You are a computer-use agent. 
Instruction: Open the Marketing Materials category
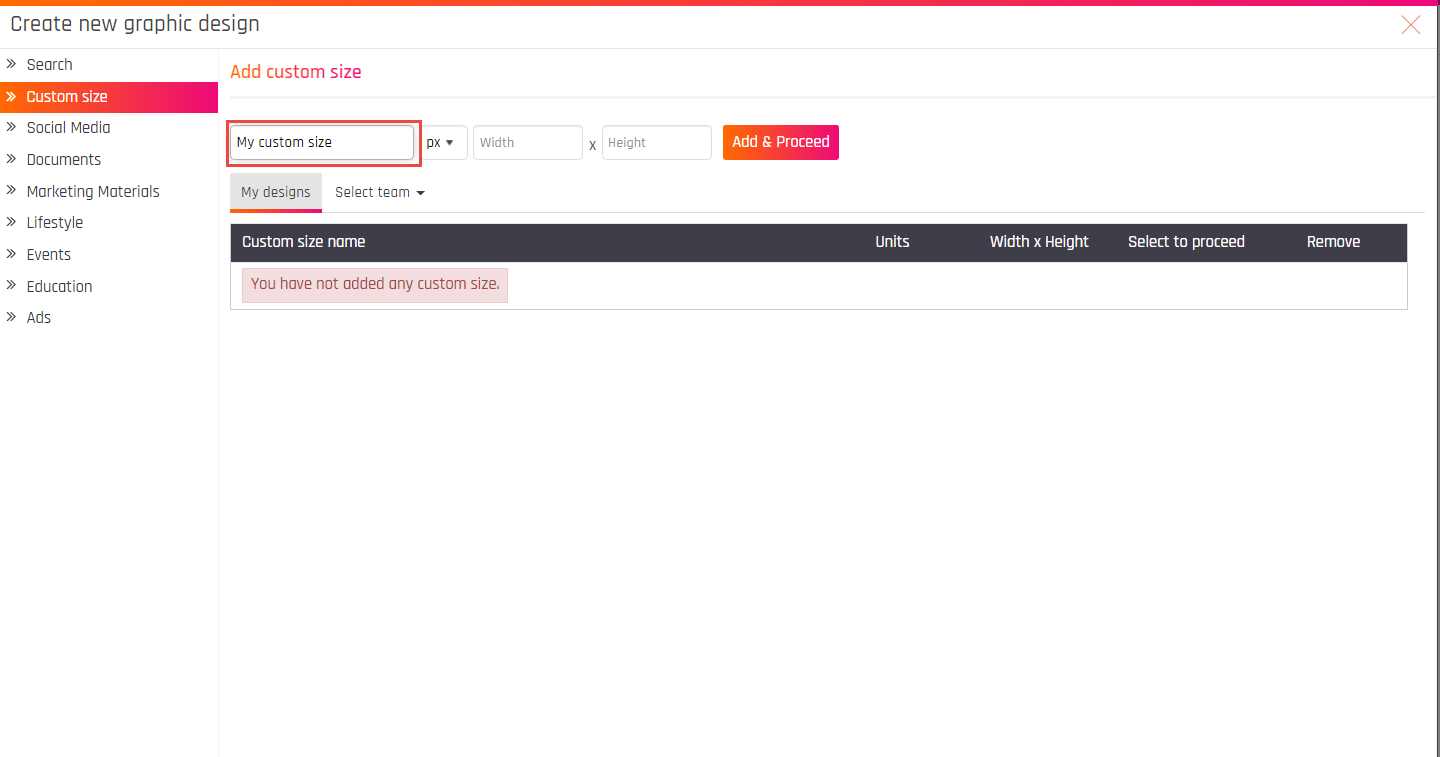click(x=109, y=191)
